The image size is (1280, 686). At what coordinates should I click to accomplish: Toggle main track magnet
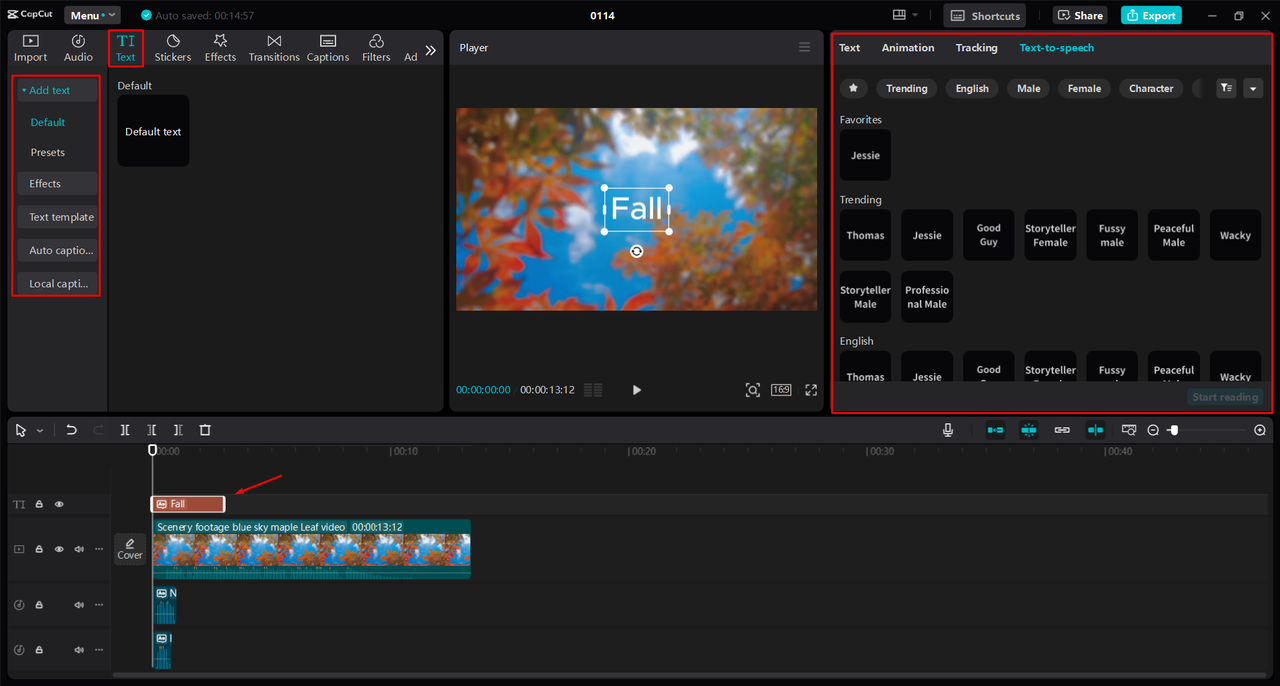[995, 430]
